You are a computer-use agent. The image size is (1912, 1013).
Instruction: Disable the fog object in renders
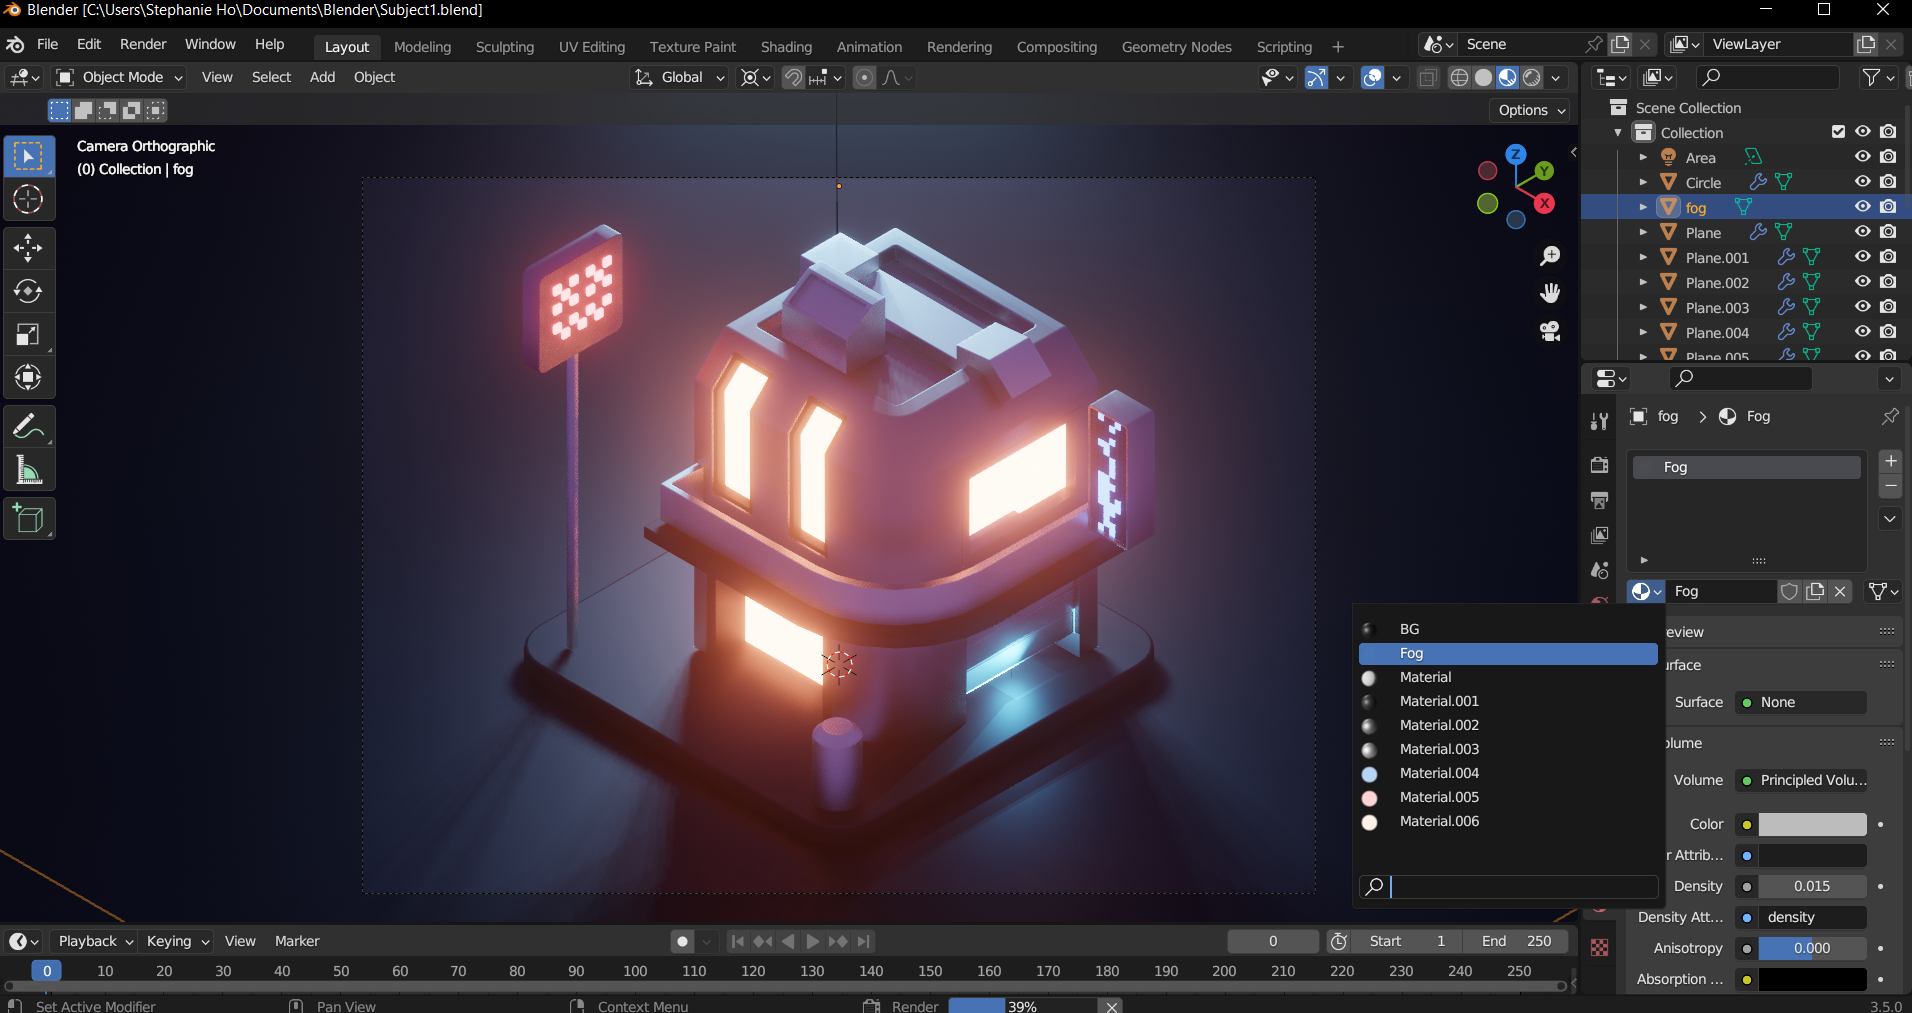(1888, 206)
